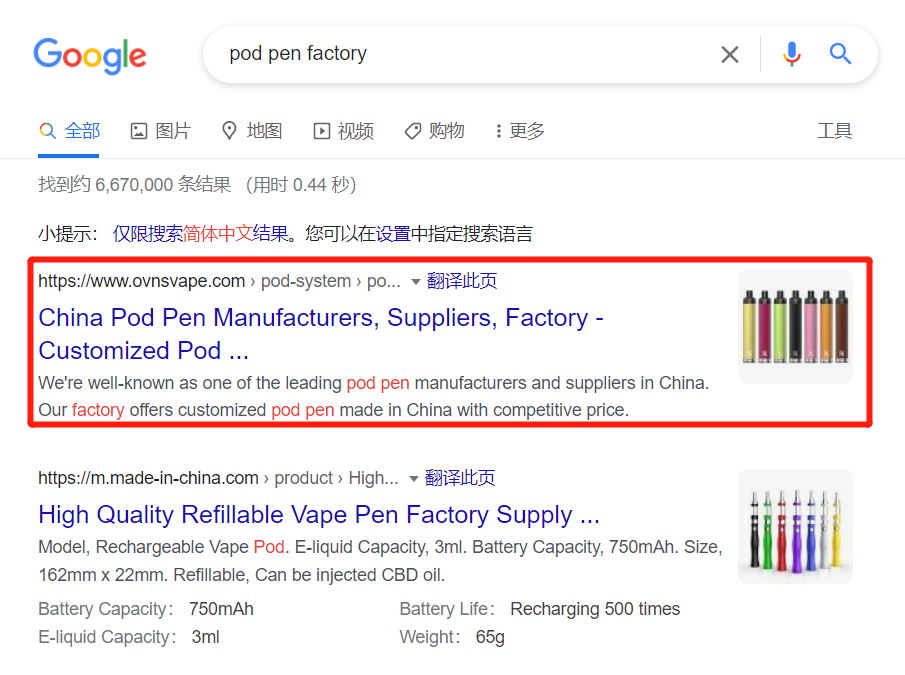Expand dropdown arrow beside ovnsvape URL
Image resolution: width=905 pixels, height=675 pixels.
416,282
